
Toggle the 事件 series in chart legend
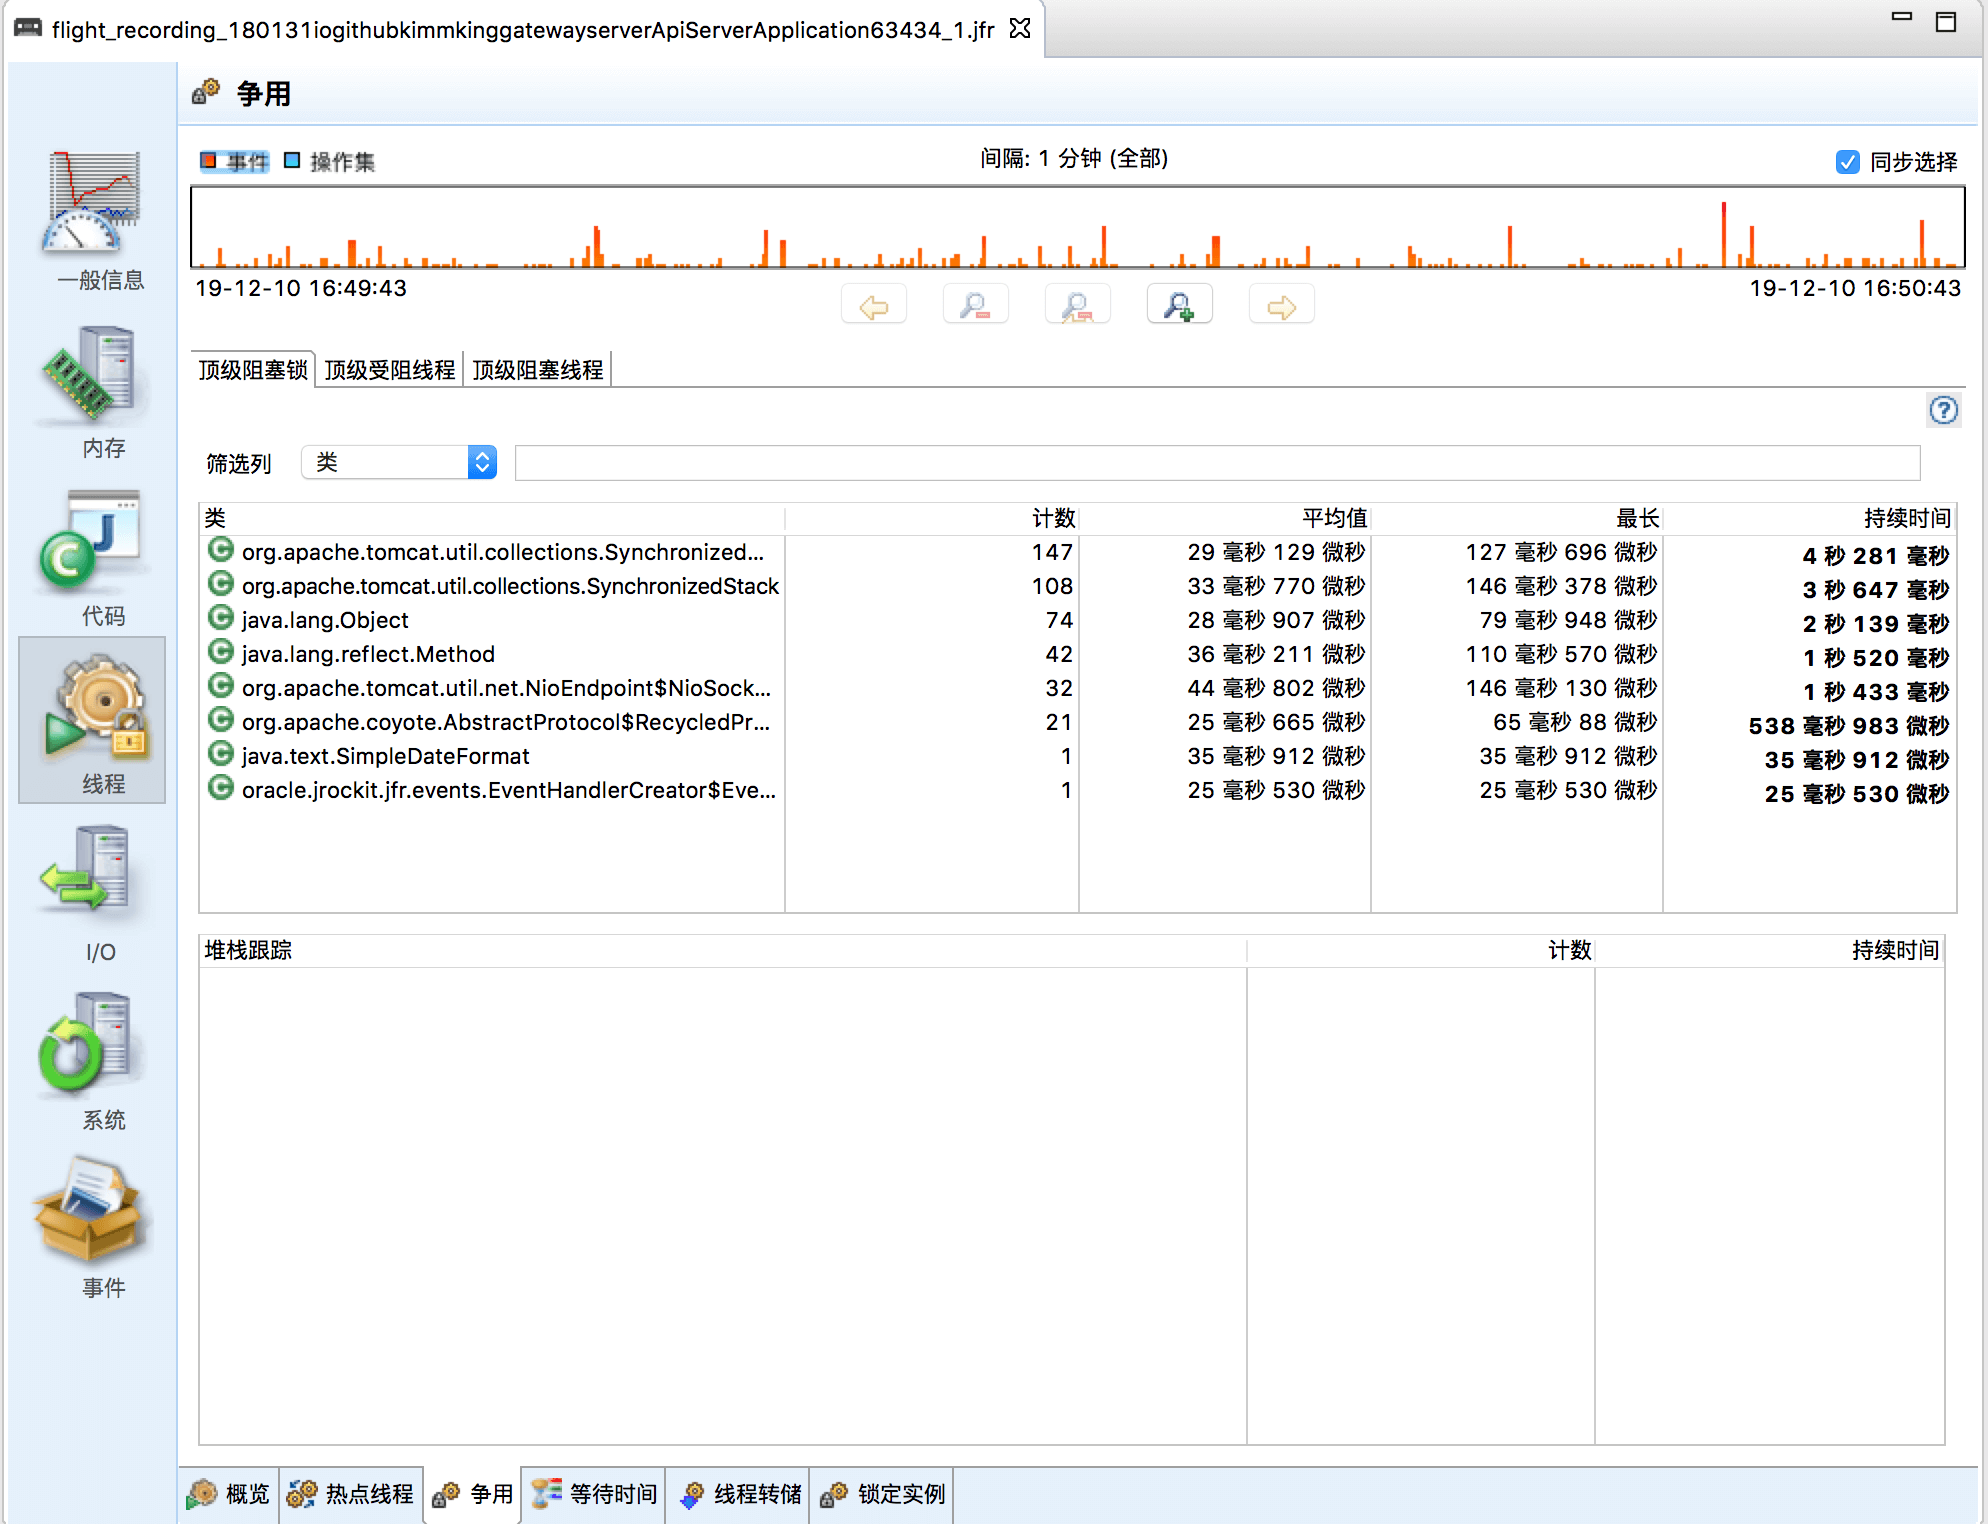pyautogui.click(x=235, y=161)
